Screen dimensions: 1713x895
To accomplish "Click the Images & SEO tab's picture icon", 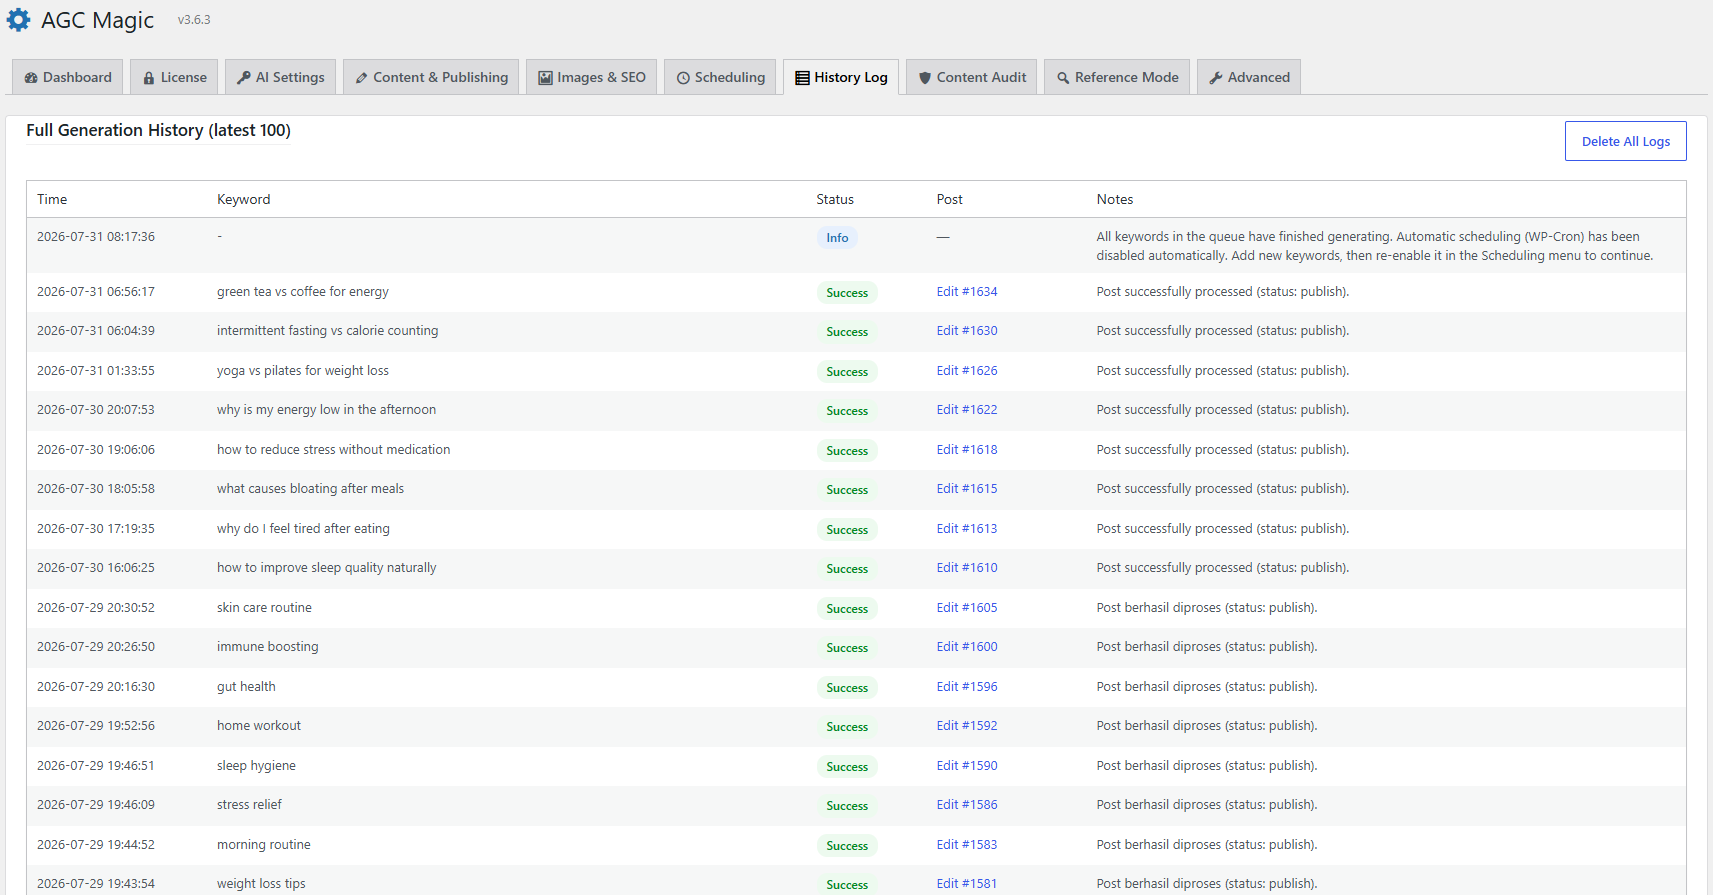I will tap(545, 78).
